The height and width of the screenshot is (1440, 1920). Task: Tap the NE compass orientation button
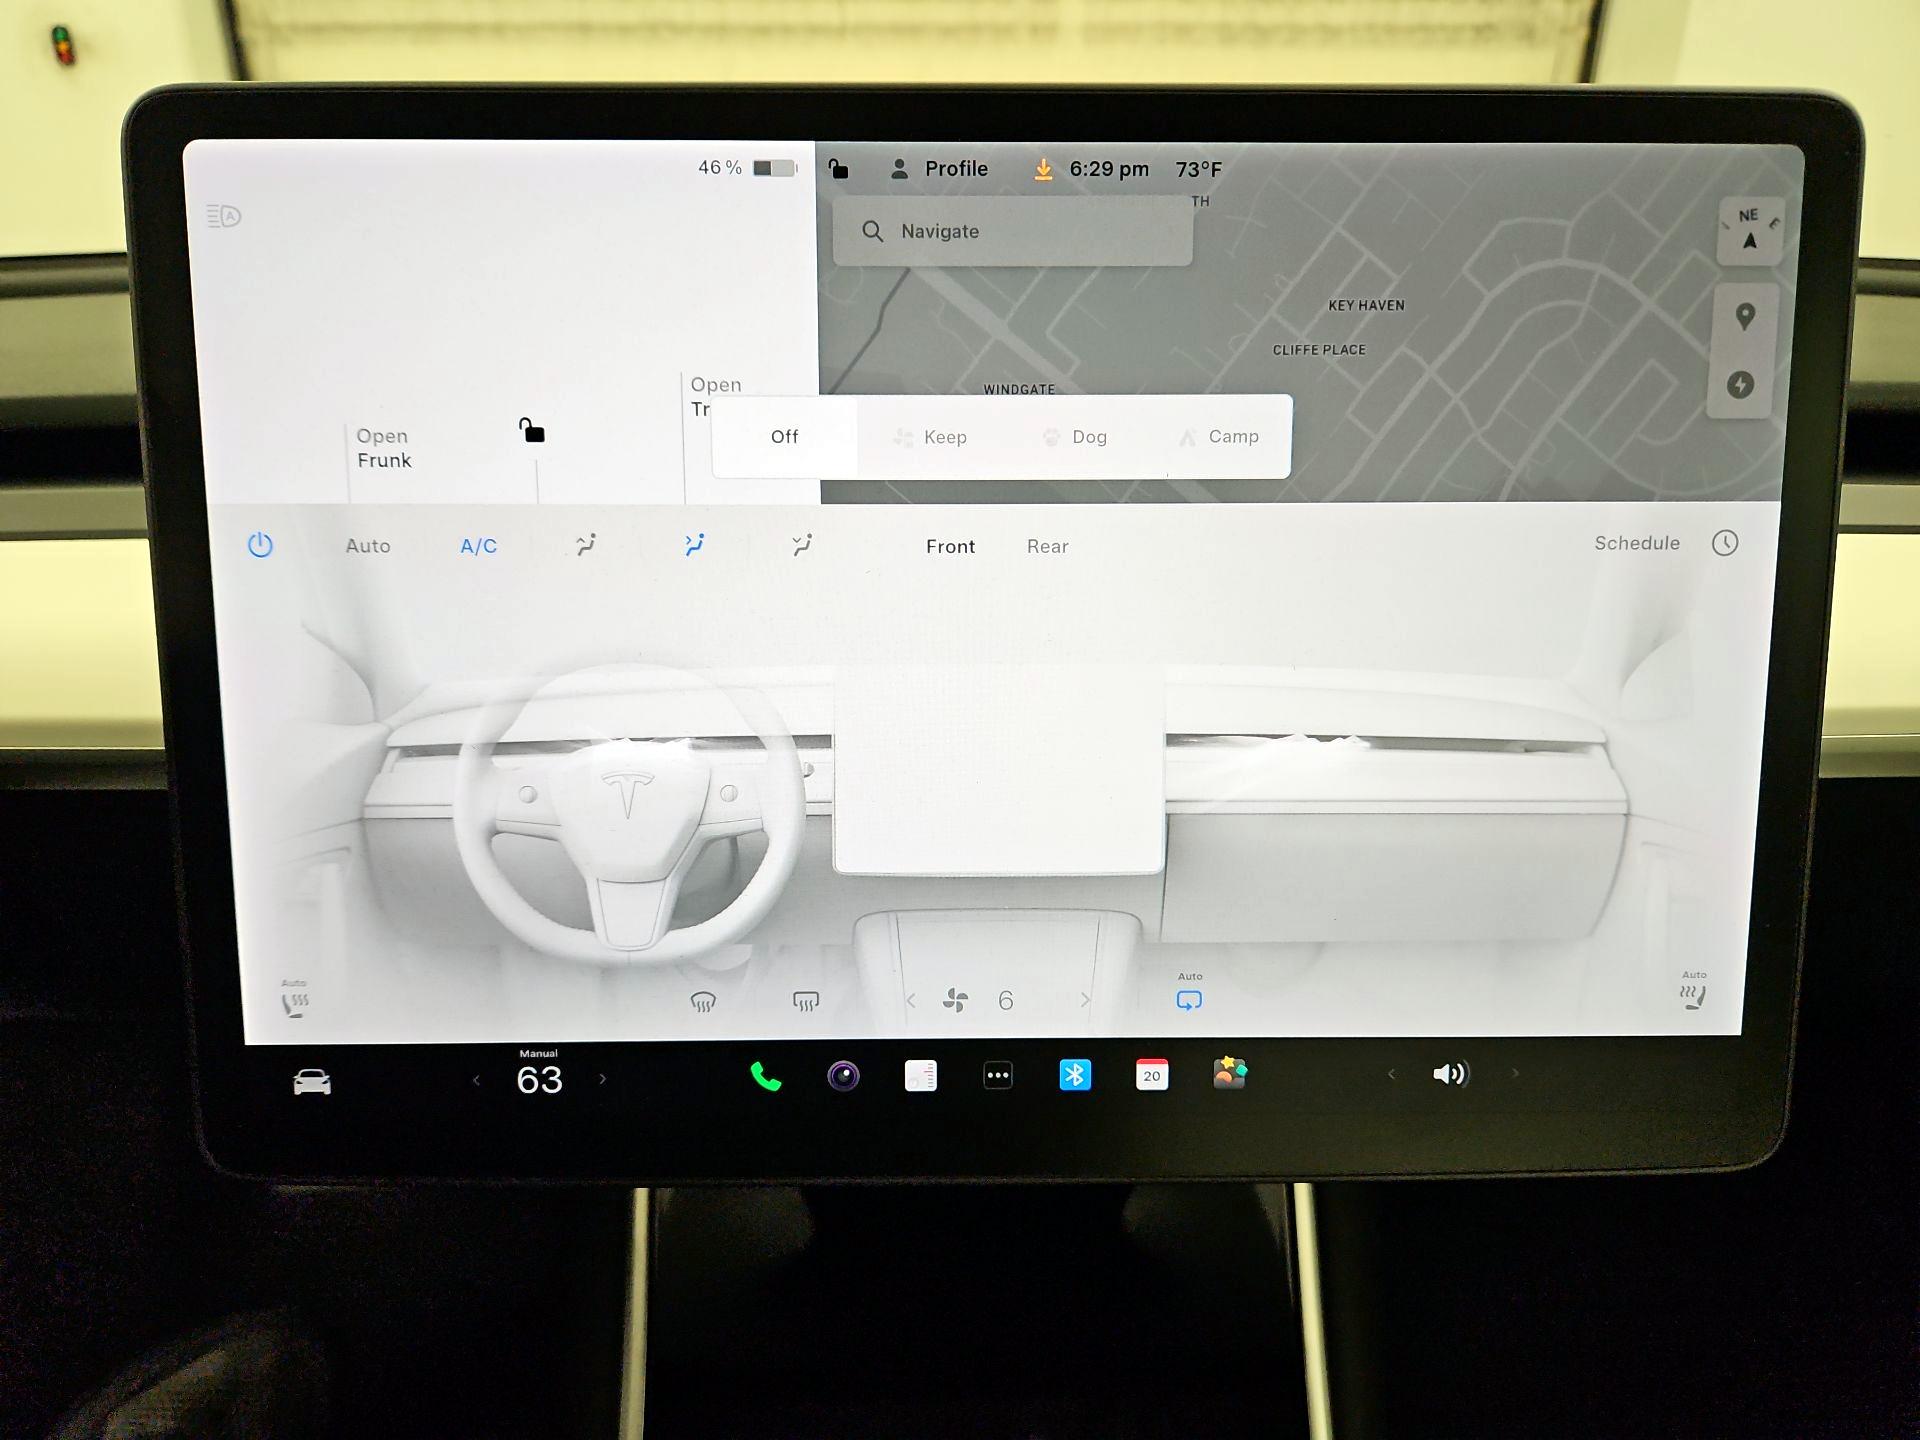point(1750,230)
